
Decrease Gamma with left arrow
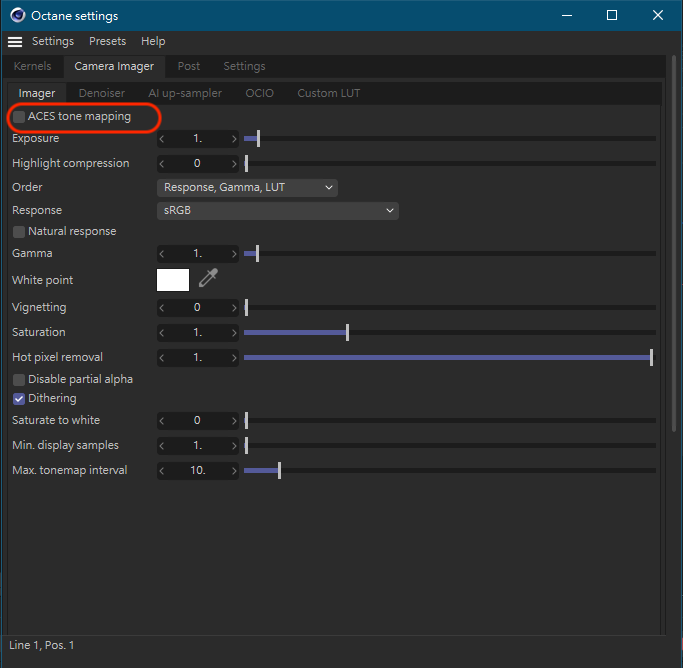(x=162, y=254)
